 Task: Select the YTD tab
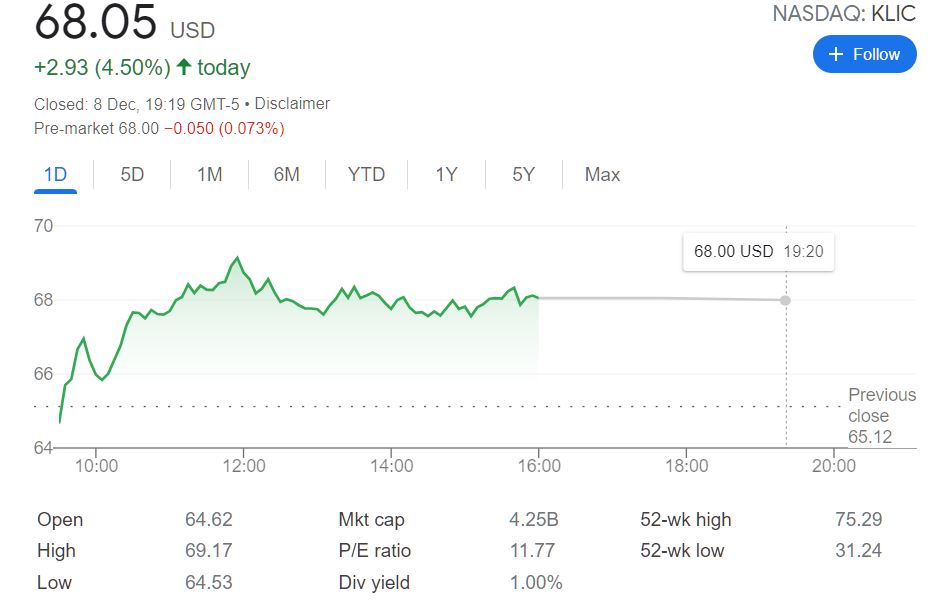(x=367, y=174)
